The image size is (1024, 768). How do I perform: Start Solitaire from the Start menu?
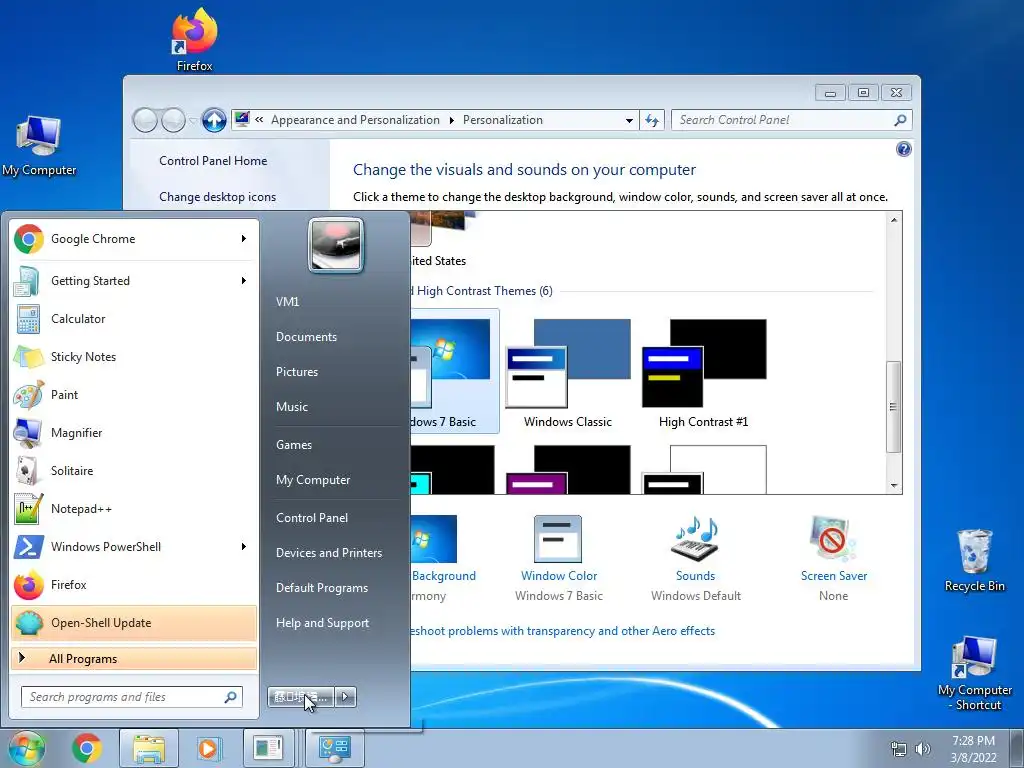coord(134,470)
